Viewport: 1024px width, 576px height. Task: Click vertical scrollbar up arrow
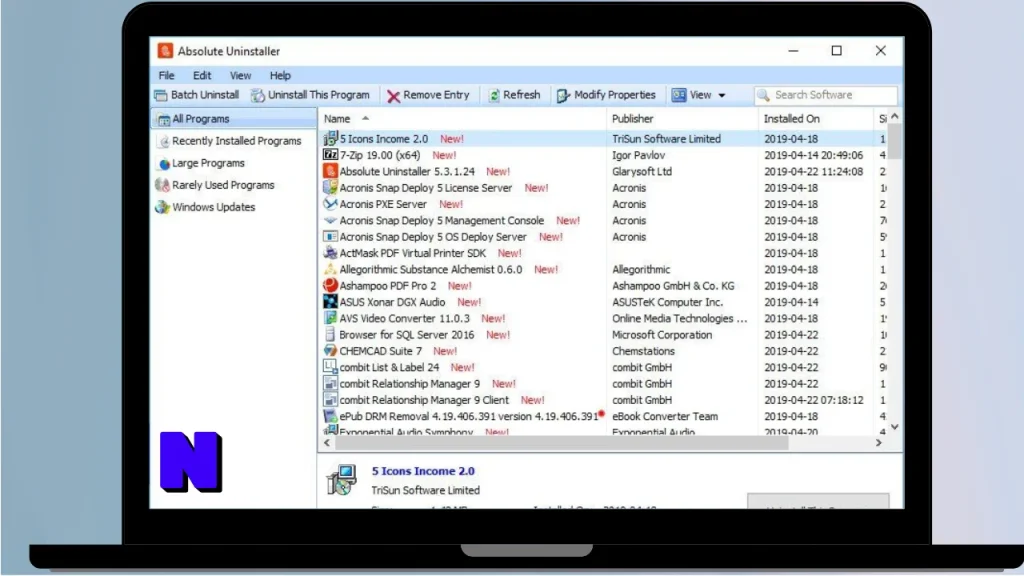coord(895,116)
